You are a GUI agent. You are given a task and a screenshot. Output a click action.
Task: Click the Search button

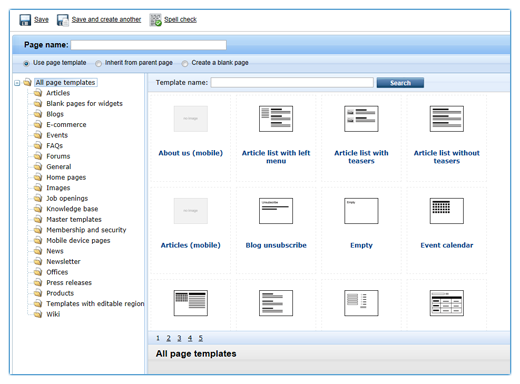pos(400,83)
